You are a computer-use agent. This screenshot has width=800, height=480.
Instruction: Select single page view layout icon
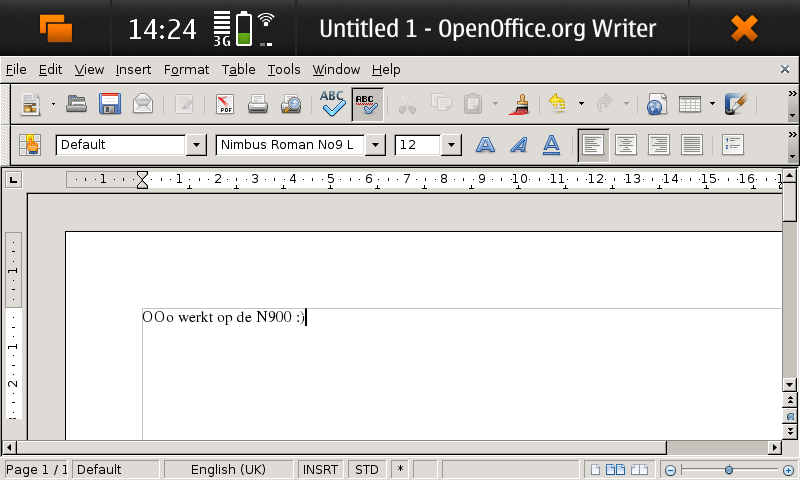point(595,469)
